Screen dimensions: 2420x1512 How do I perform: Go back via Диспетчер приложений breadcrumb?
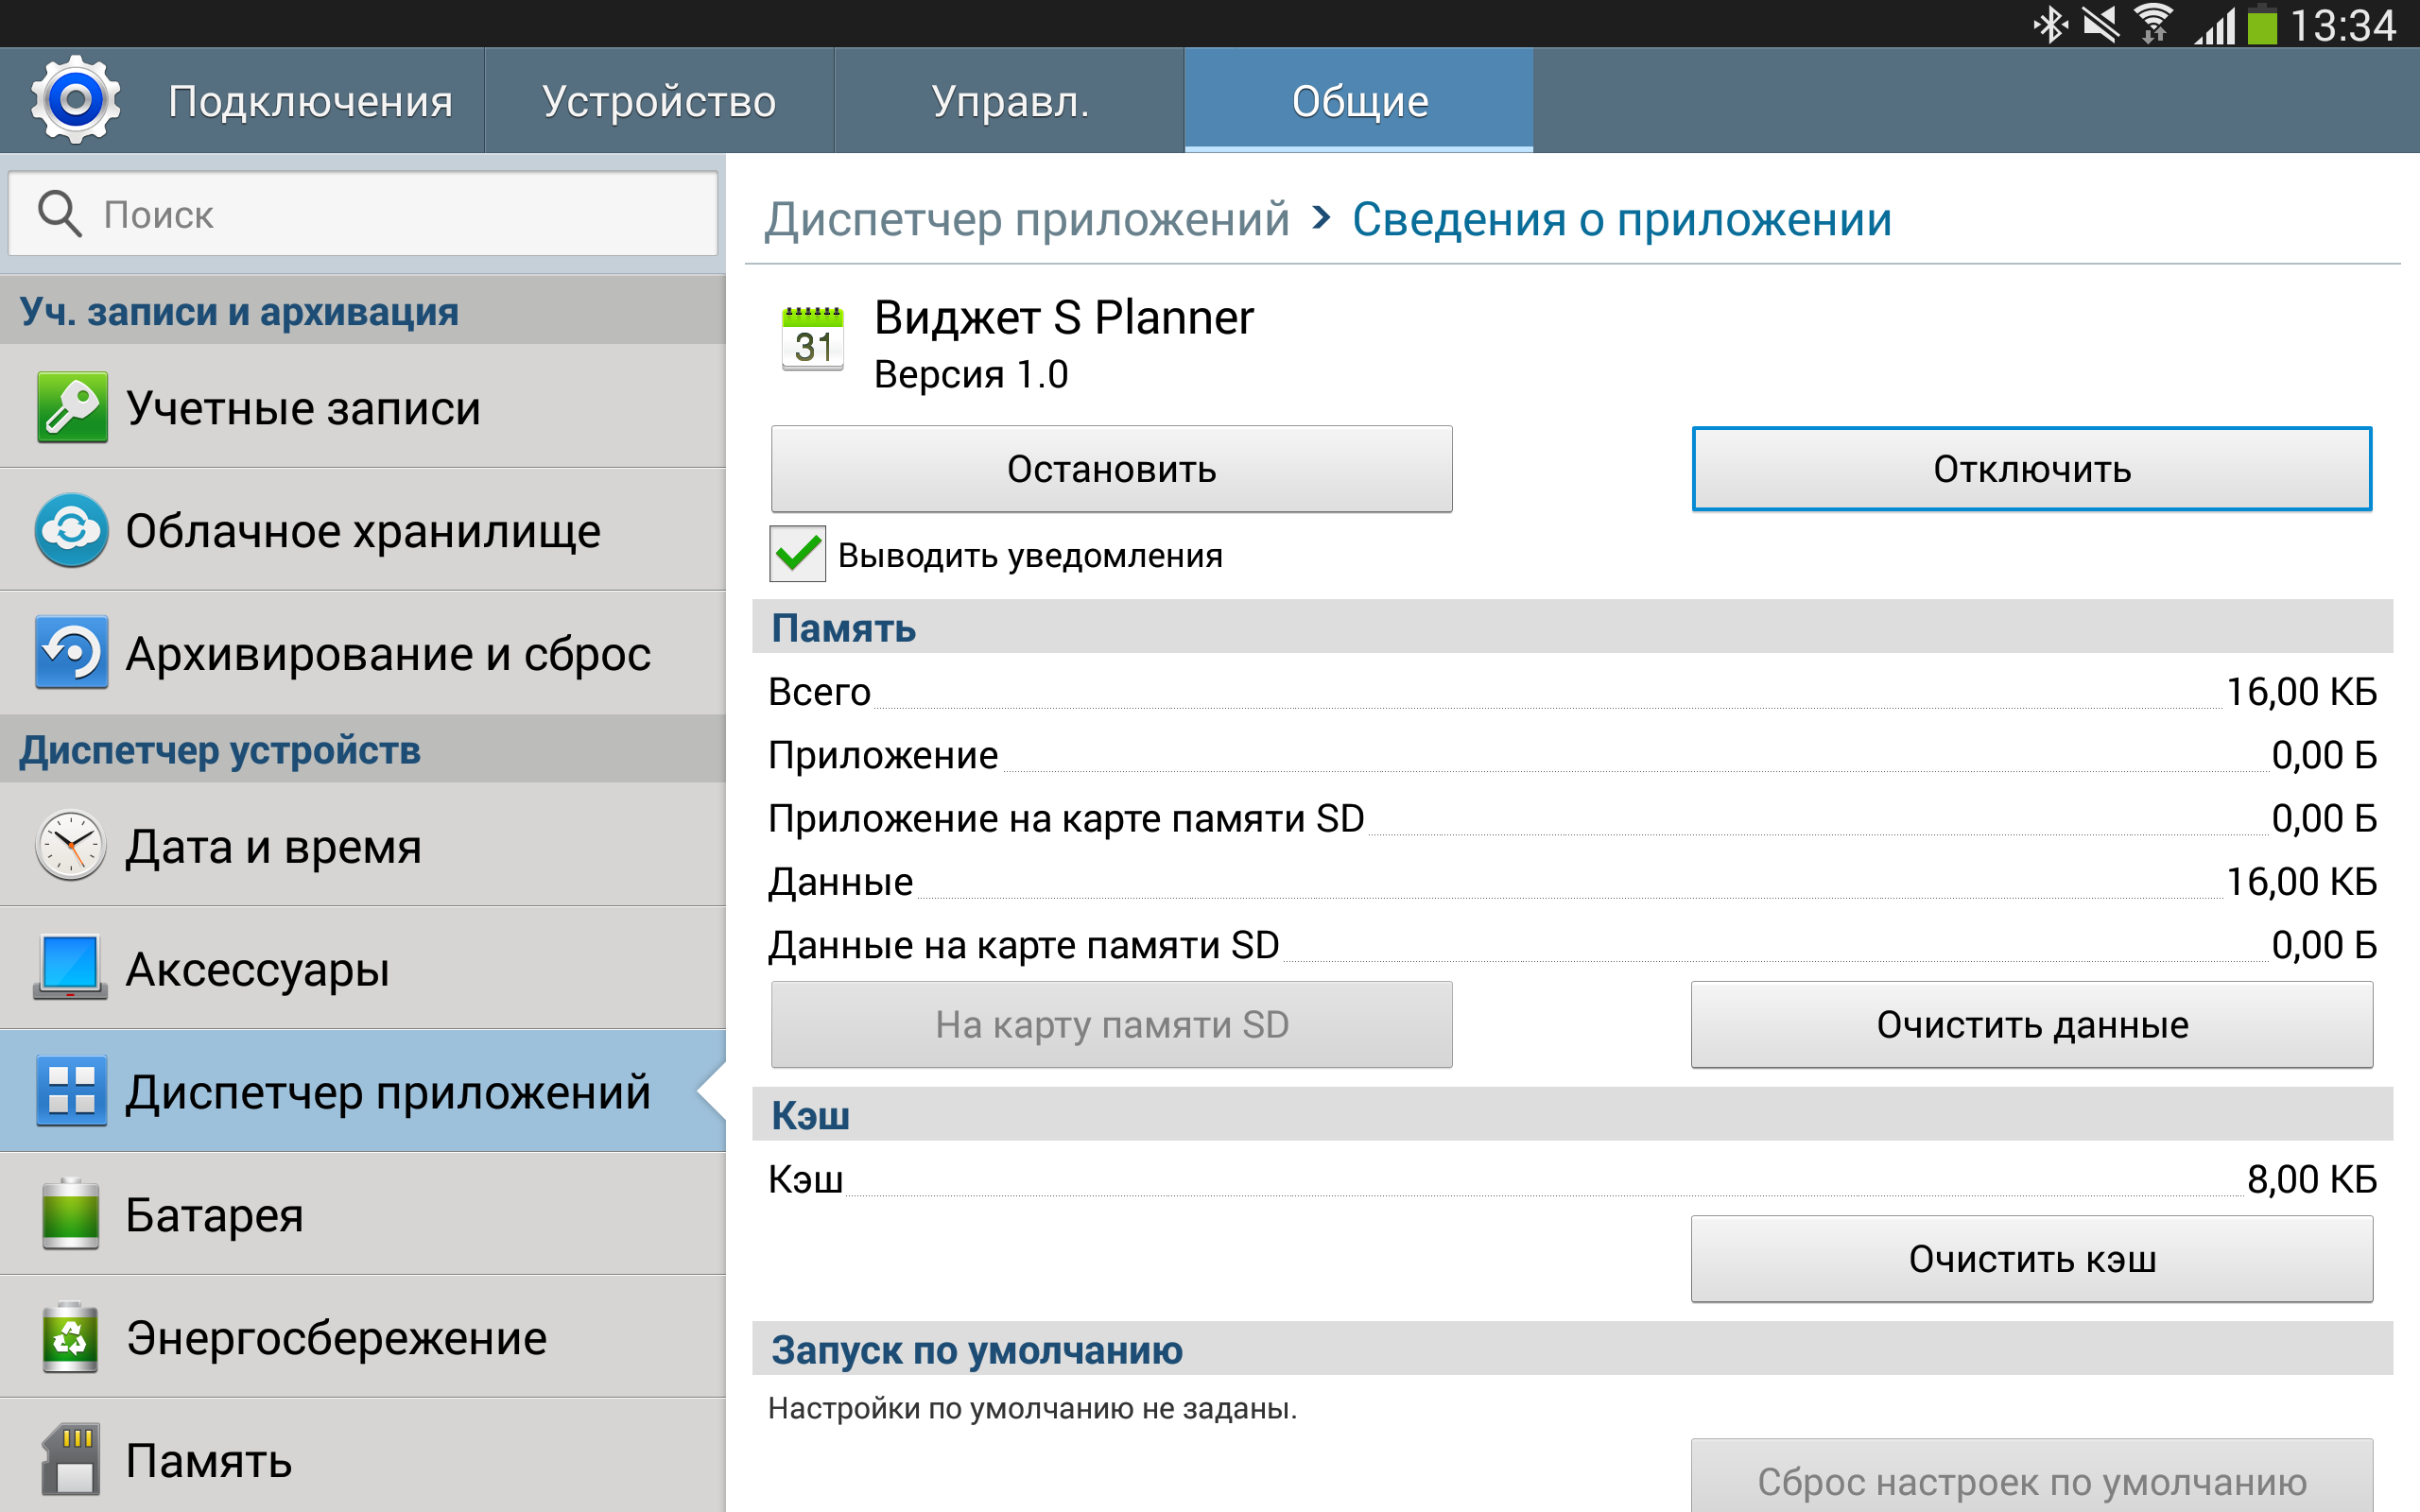pyautogui.click(x=1027, y=219)
